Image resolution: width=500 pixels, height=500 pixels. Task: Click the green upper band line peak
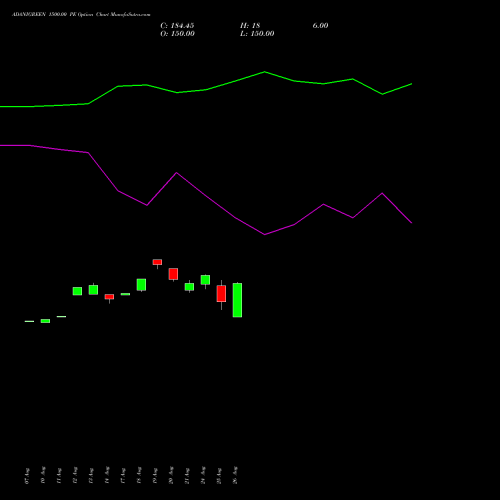(x=265, y=72)
